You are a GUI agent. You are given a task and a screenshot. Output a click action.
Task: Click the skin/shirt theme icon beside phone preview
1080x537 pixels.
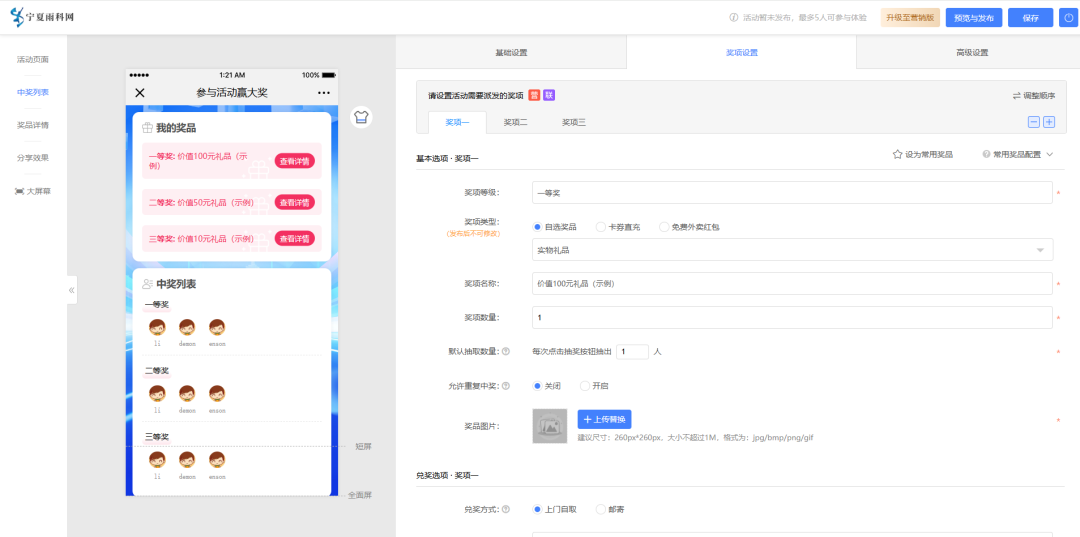click(361, 116)
